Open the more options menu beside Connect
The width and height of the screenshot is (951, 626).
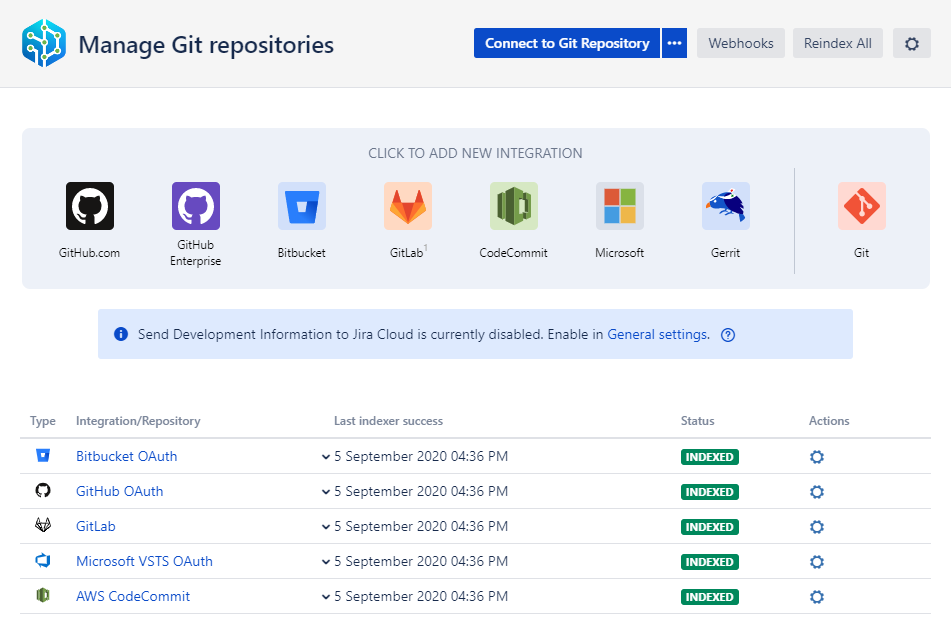click(x=674, y=43)
